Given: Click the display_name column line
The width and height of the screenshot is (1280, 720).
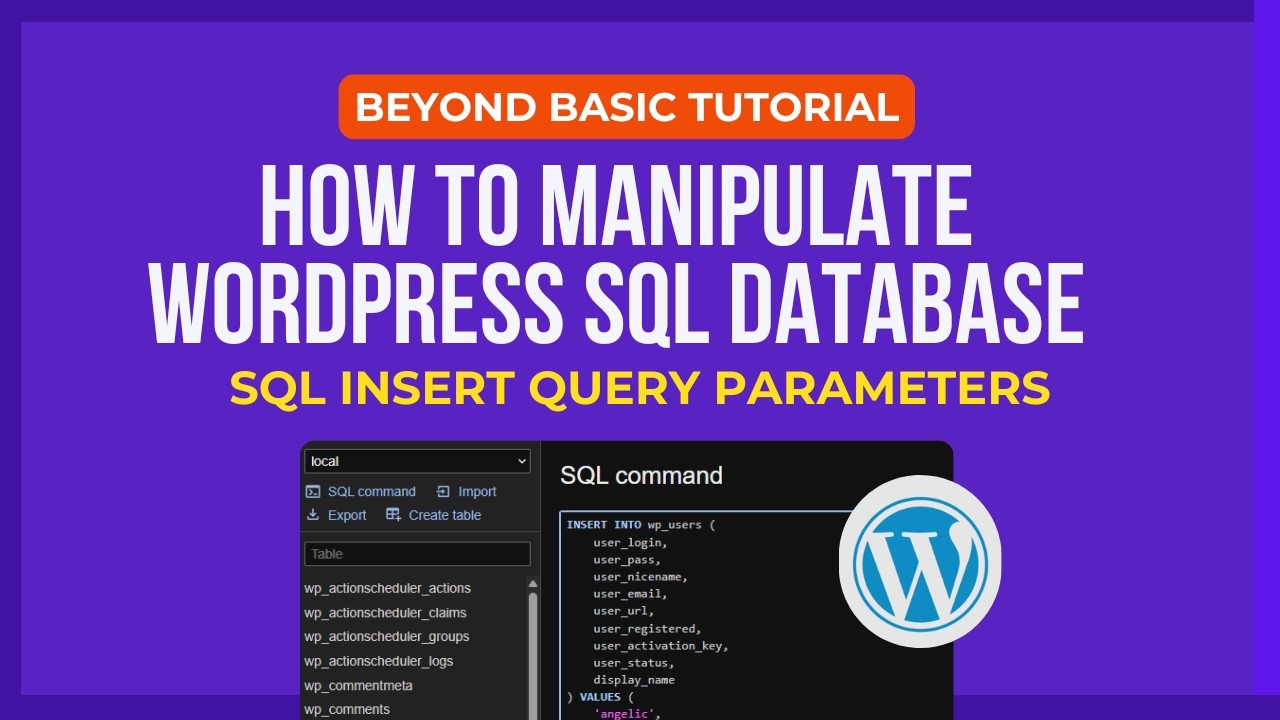Looking at the screenshot, I should click(x=634, y=680).
